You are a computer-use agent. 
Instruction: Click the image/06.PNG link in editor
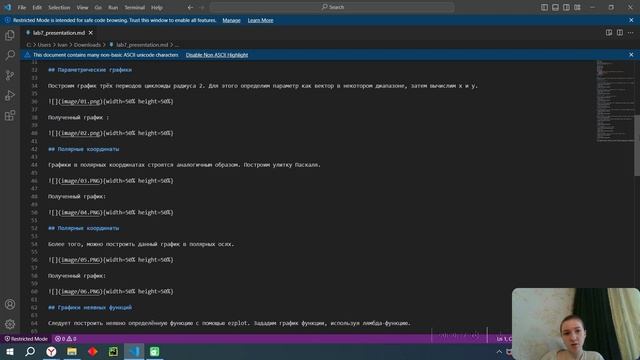click(81, 291)
